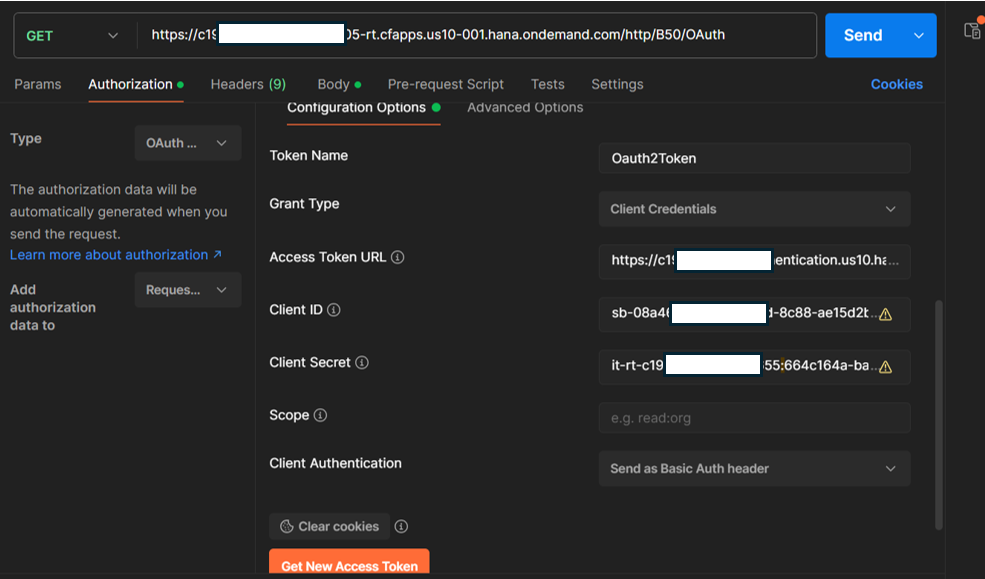Viewport: 985px width, 579px height.
Task: Send the request with Send button
Action: tap(863, 35)
